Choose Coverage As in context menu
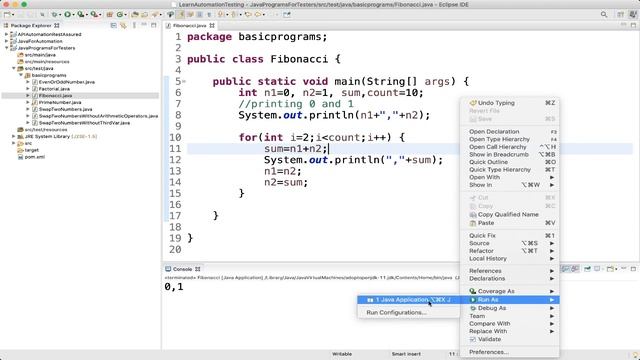This screenshot has height=360, width=640. [x=510, y=291]
